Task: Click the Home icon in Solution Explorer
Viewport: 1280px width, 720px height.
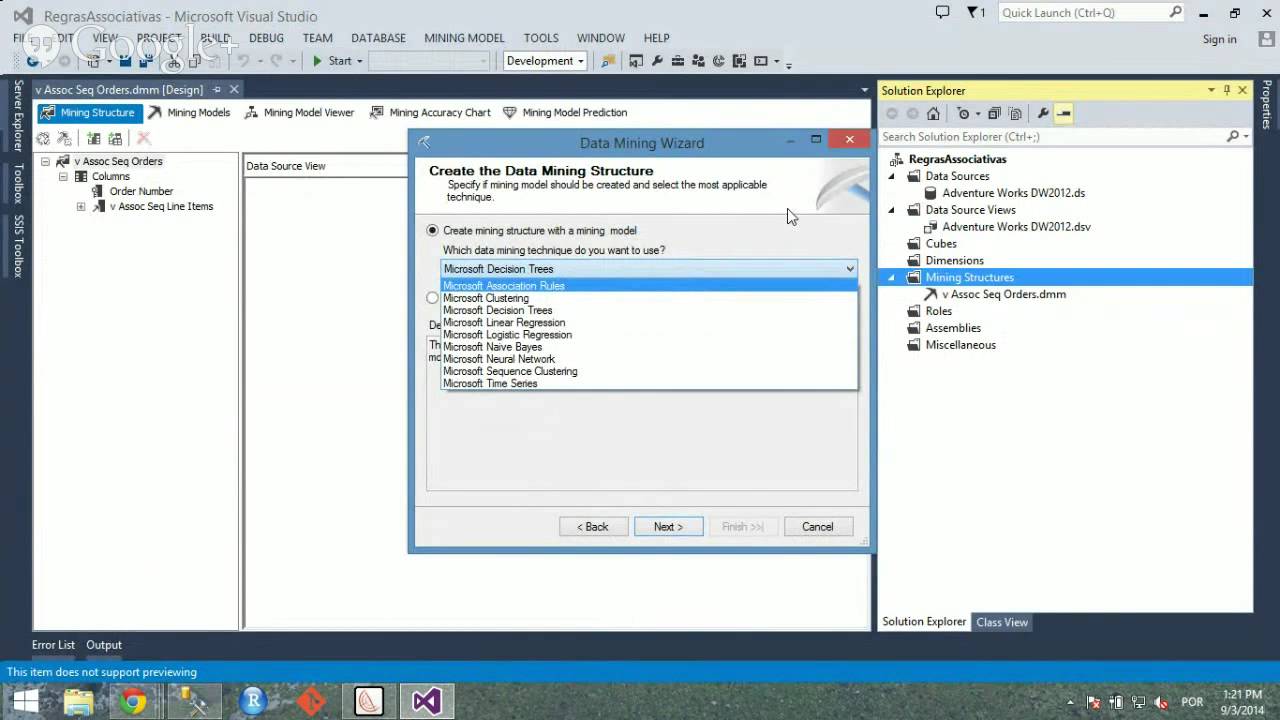Action: click(933, 114)
